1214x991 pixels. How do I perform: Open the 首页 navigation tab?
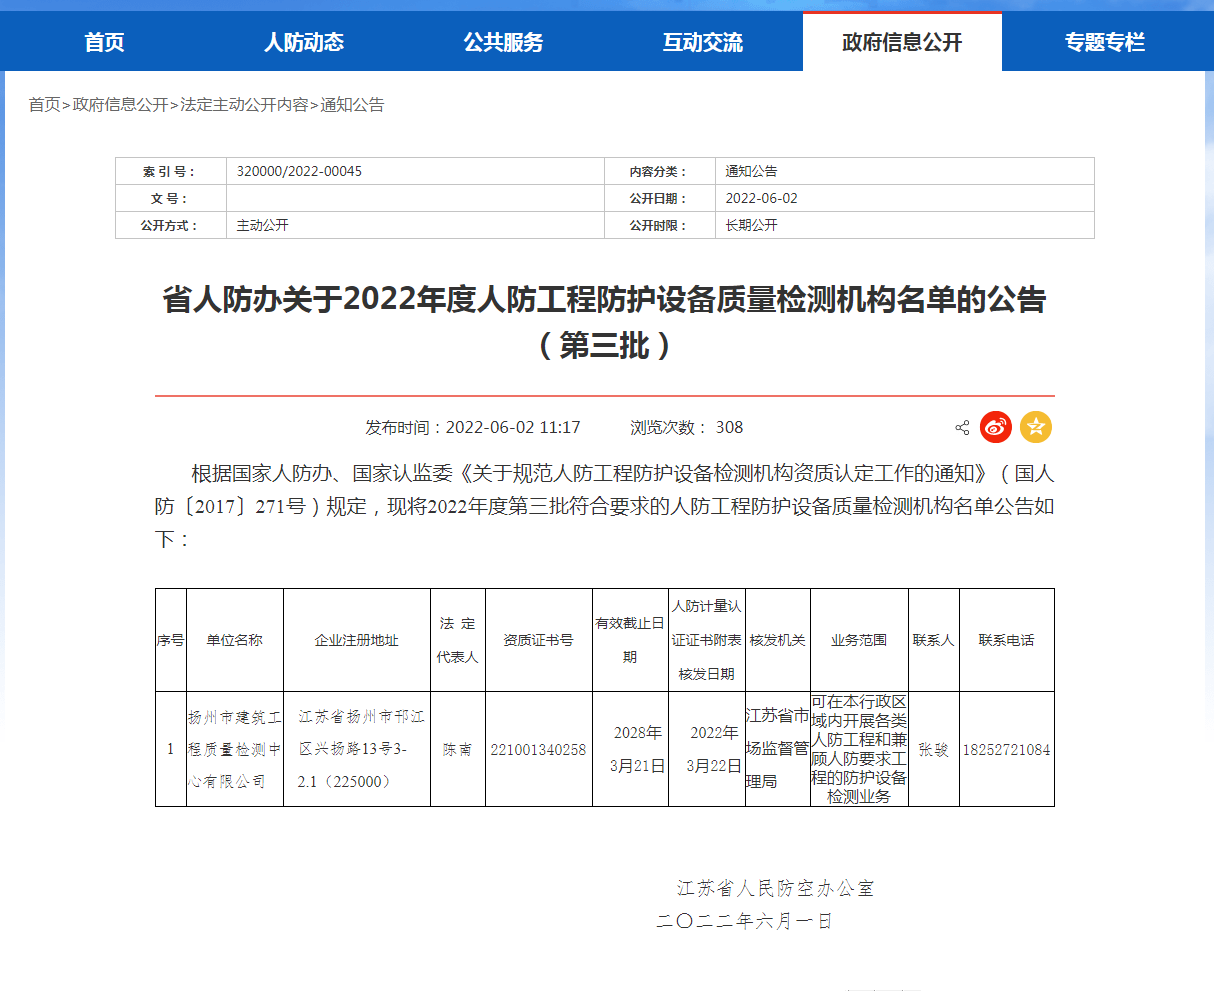104,42
